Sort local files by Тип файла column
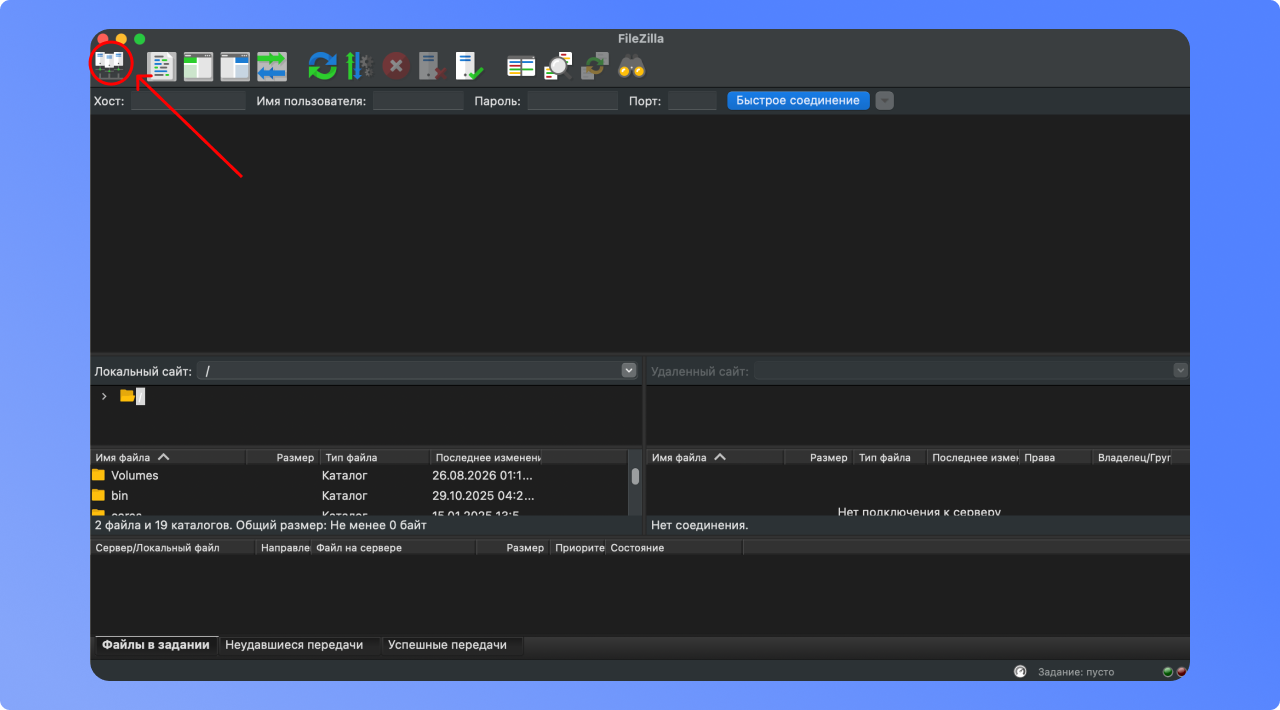 (374, 457)
